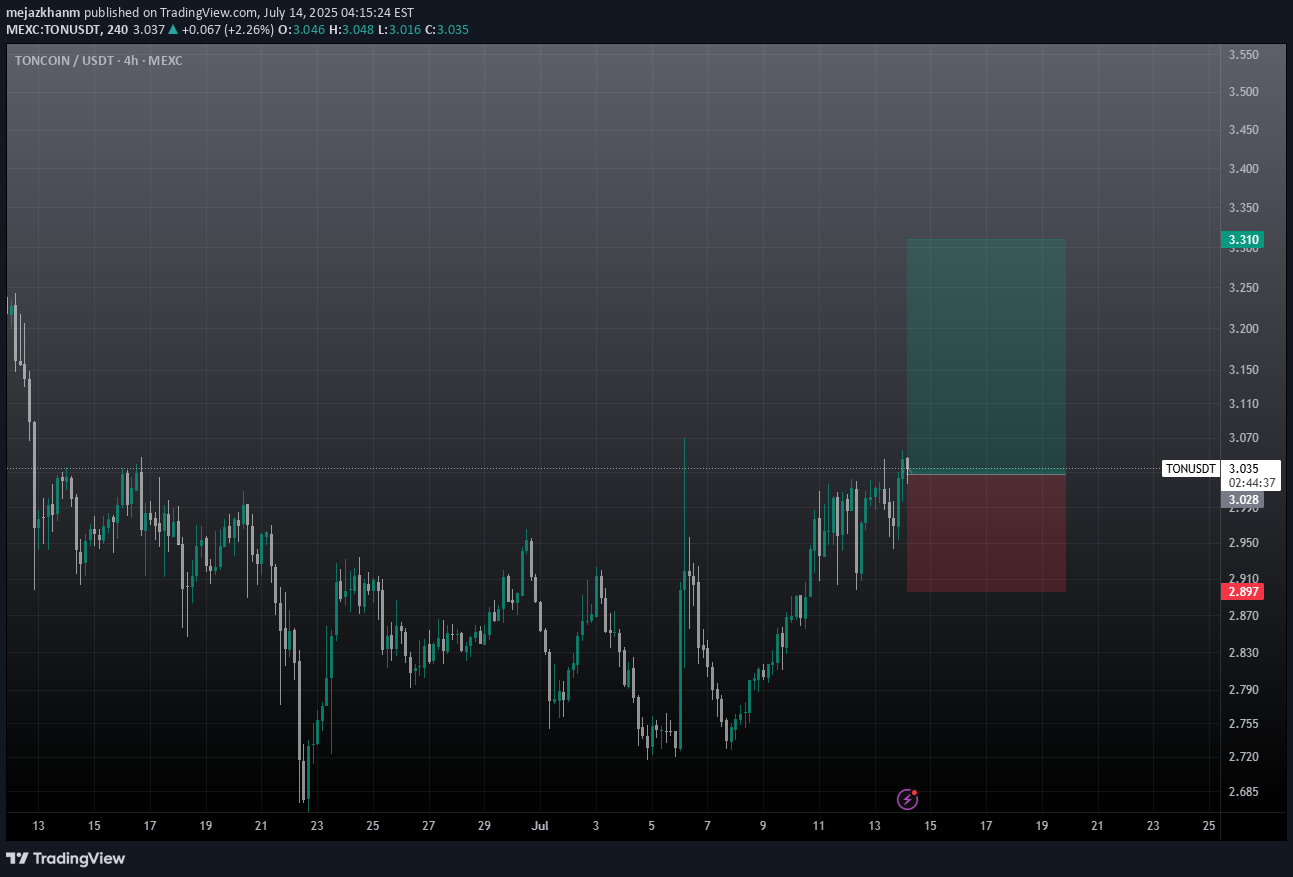Screen dimensions: 1293x877
Task: Select the green 3.310 take-profit price label
Action: [1242, 239]
